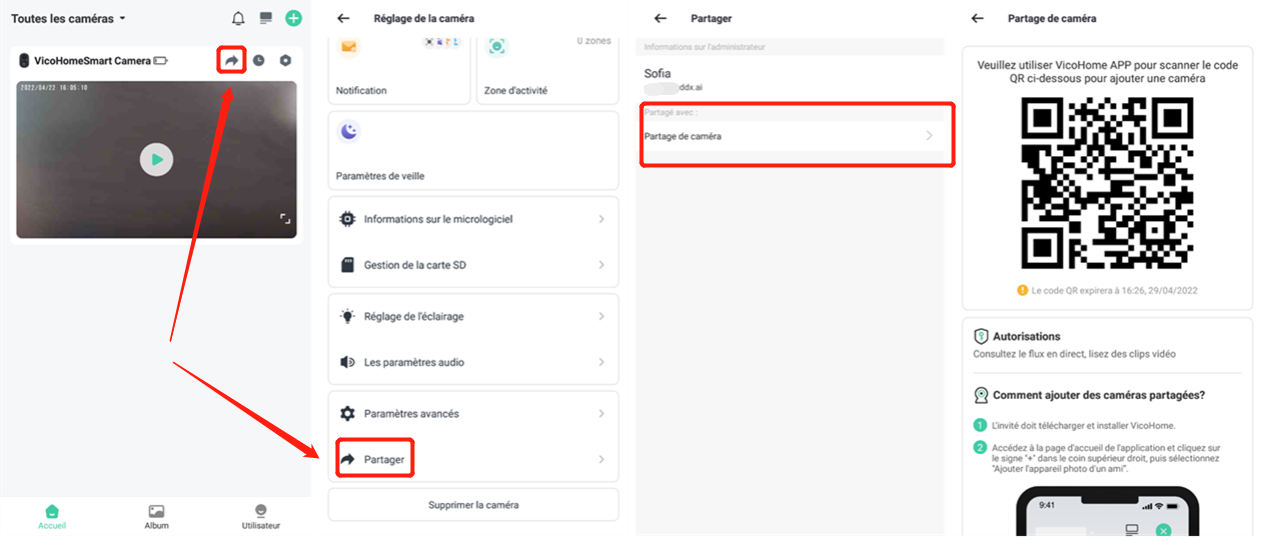
Task: Tap the notification bell icon
Action: [238, 18]
